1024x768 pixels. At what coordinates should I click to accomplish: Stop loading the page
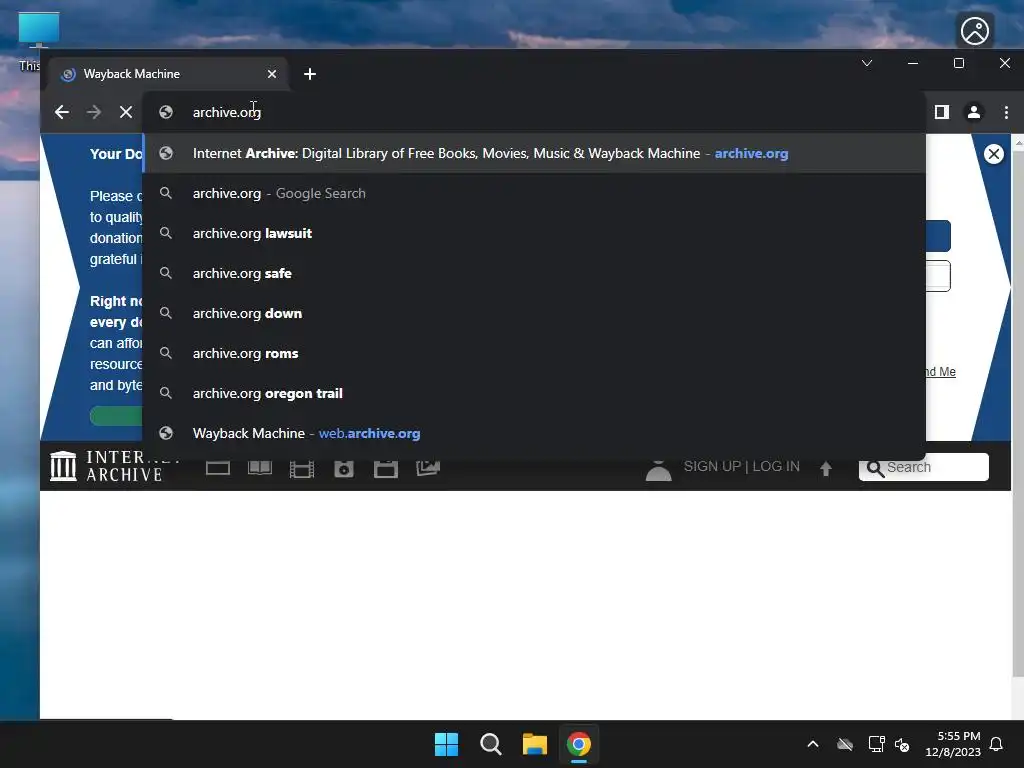(126, 112)
